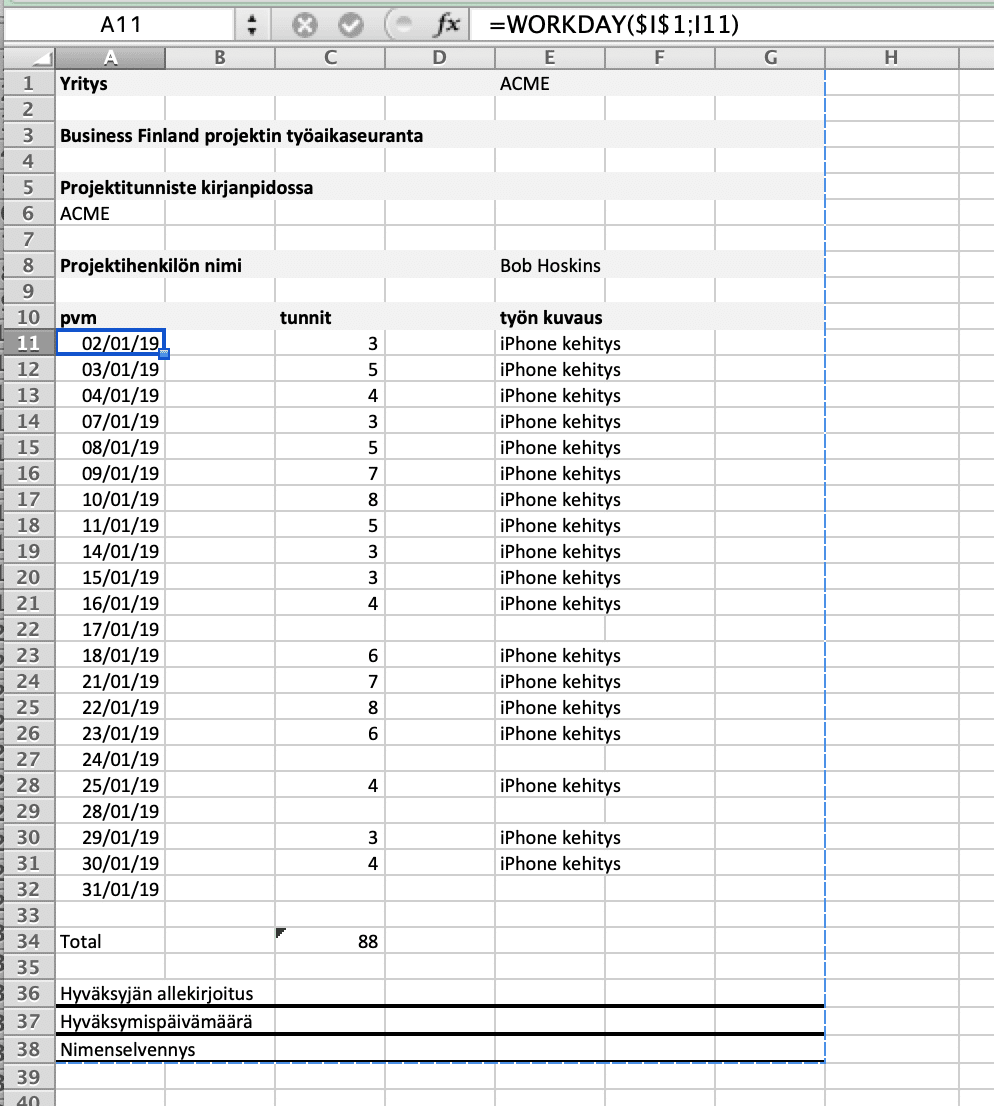
Task: Select hours value 4 for 04/01/19
Action: [x=330, y=396]
